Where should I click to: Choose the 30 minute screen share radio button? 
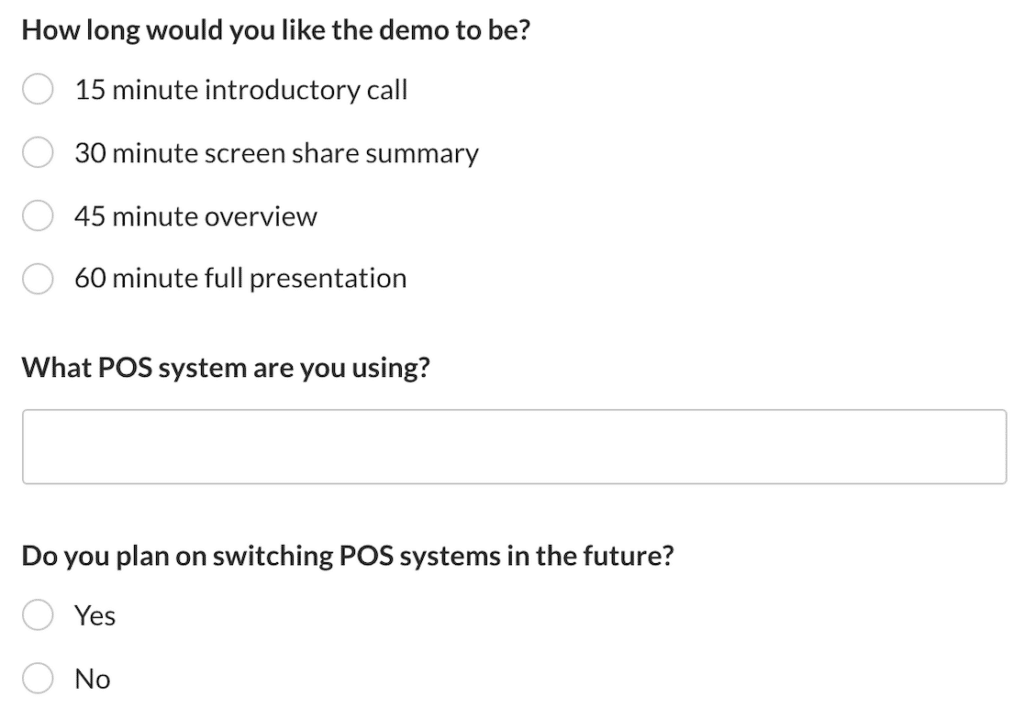click(x=38, y=153)
